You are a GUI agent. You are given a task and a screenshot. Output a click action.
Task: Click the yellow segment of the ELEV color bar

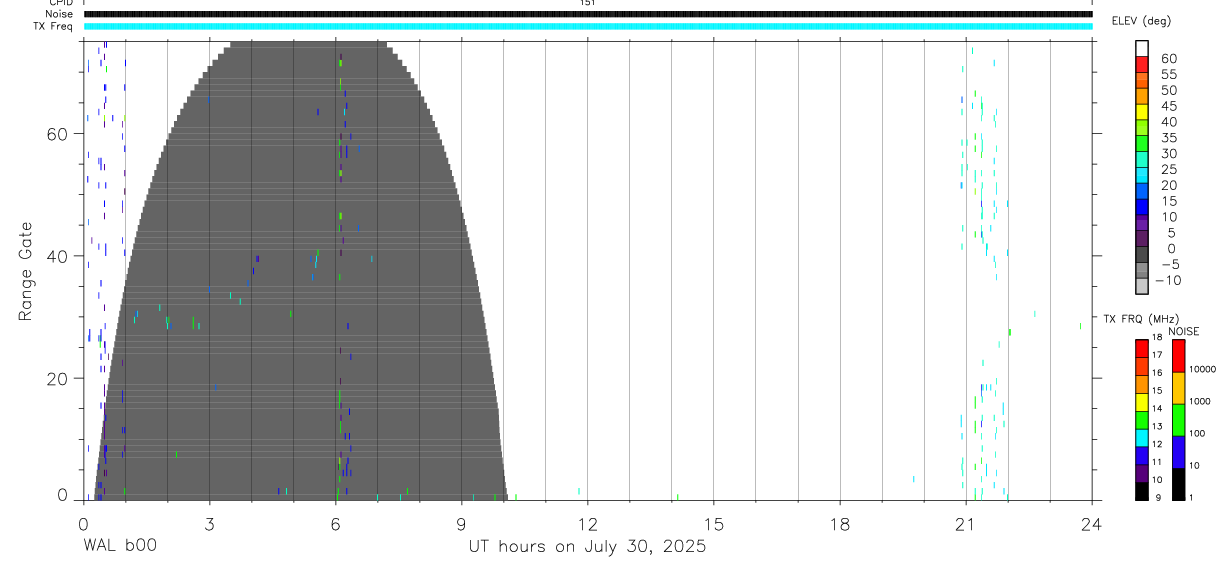pyautogui.click(x=1142, y=111)
